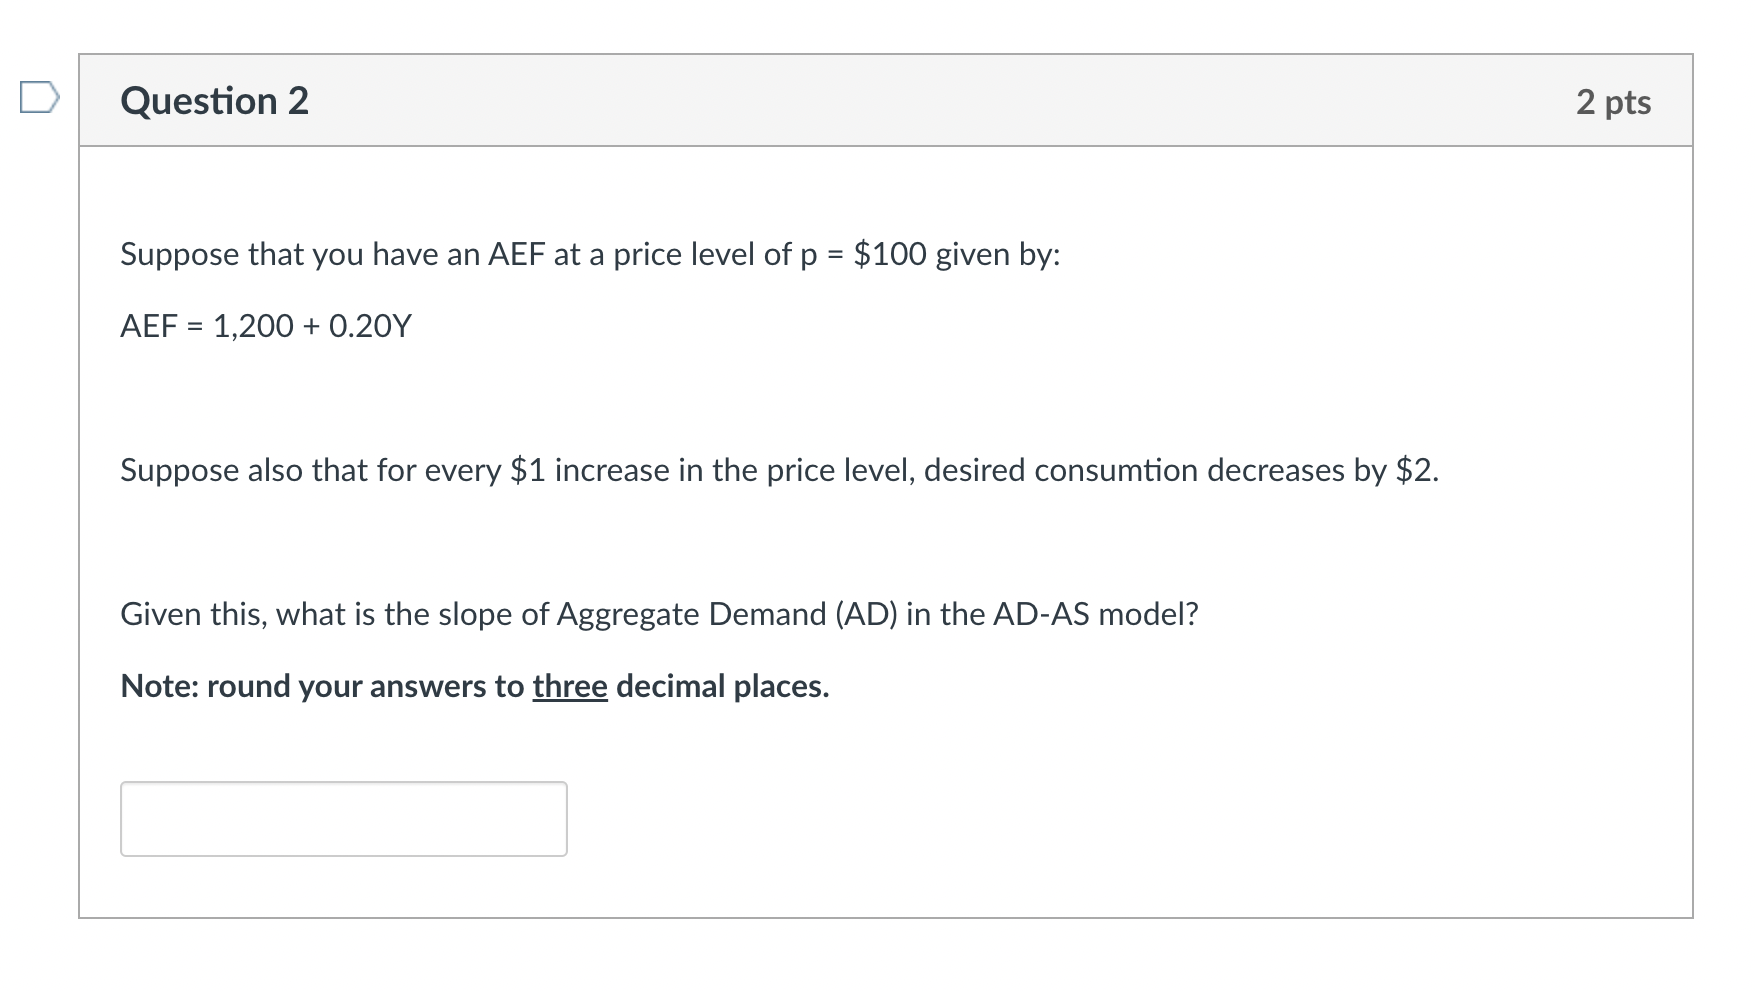Click the underlined word three

coord(569,686)
